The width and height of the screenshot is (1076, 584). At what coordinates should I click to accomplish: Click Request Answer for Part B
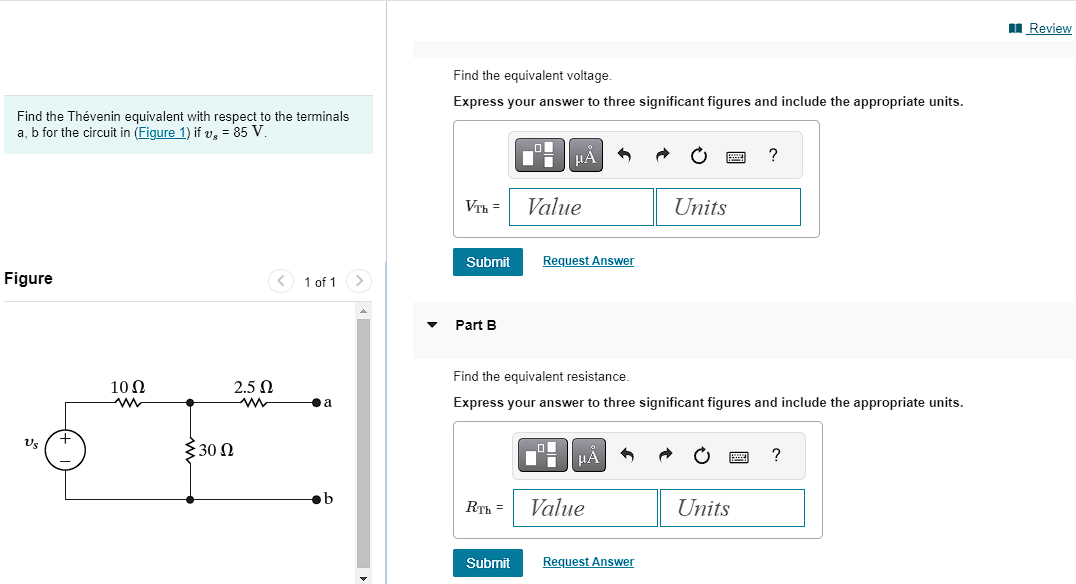tap(587, 561)
